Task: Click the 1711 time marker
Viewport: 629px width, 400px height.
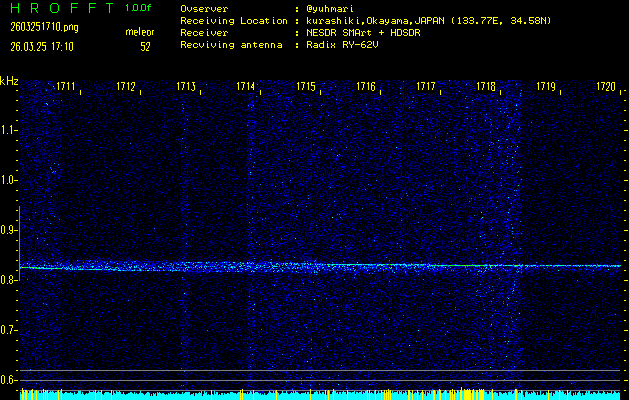Action: coord(65,86)
